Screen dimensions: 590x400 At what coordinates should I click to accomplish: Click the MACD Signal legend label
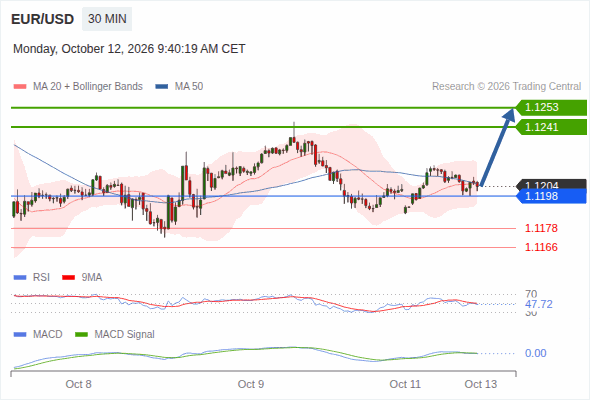pos(125,335)
